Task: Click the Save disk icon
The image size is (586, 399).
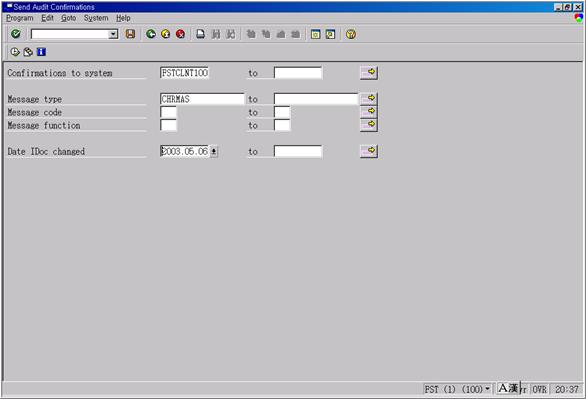Action: point(130,34)
